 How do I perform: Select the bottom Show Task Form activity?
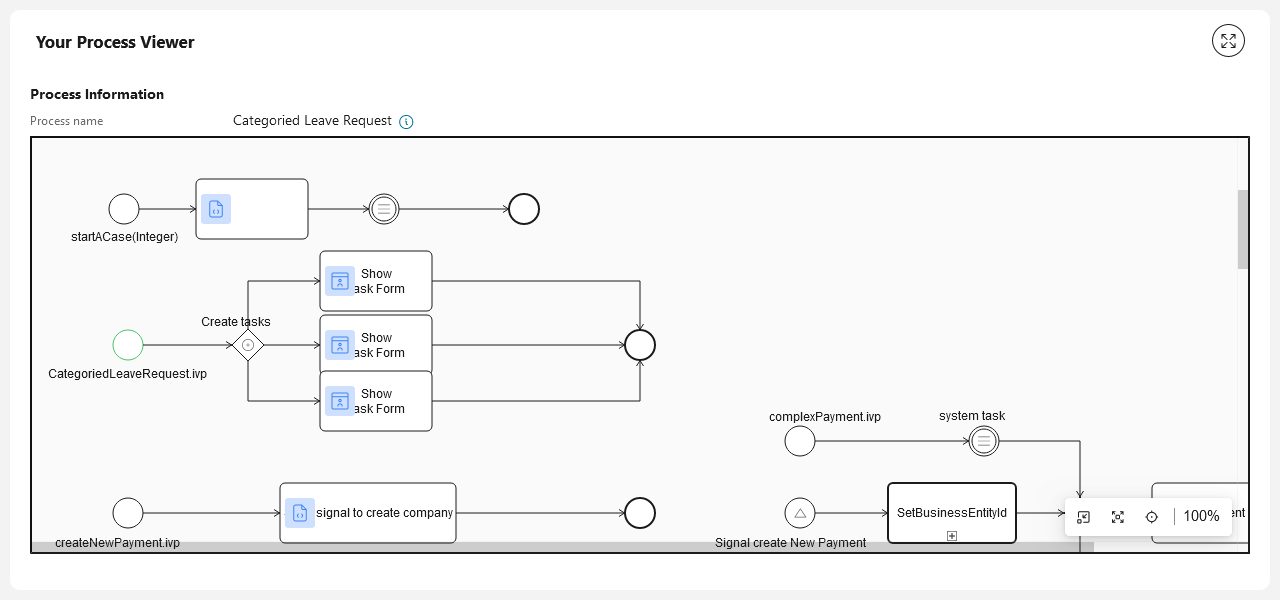pyautogui.click(x=376, y=401)
